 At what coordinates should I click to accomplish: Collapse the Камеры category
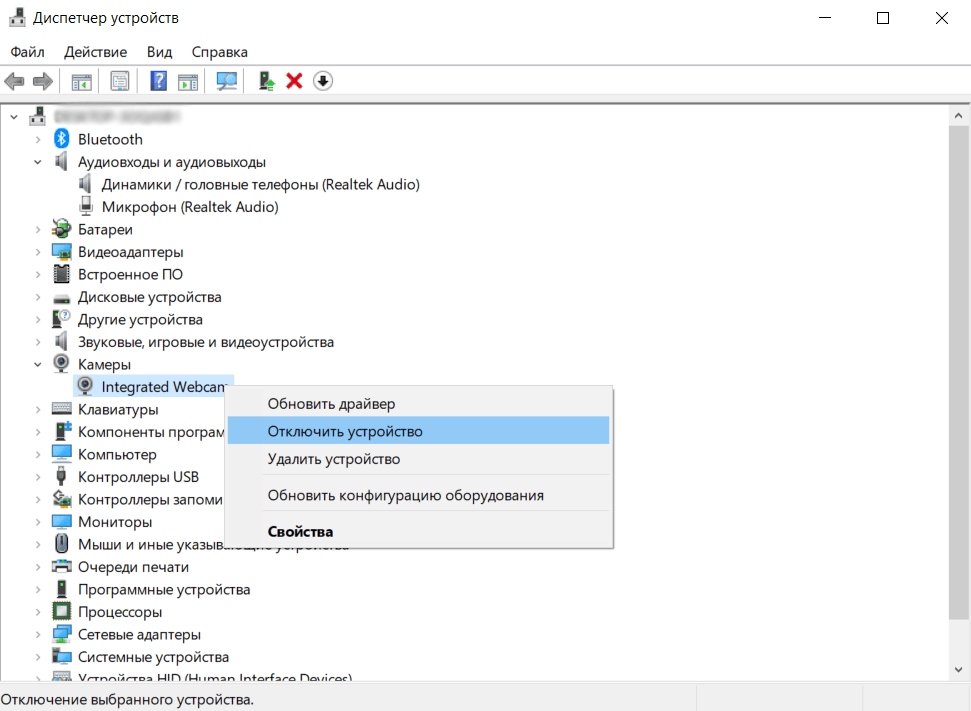click(x=39, y=364)
